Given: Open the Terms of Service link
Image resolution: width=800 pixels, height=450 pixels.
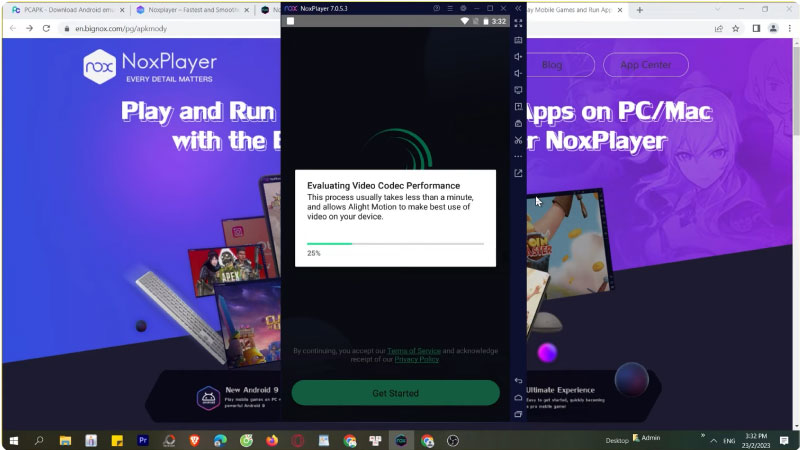Looking at the screenshot, I should coord(414,351).
